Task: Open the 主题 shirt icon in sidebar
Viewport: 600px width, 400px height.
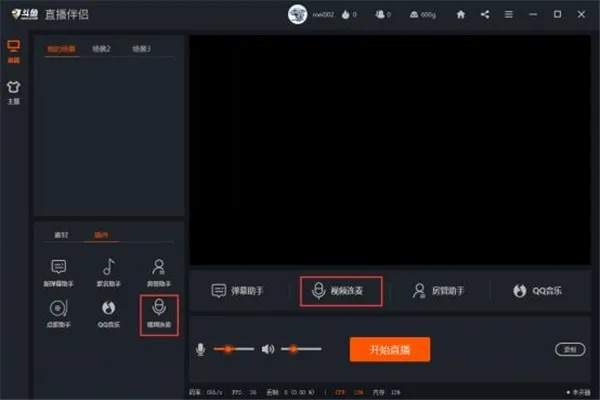Action: [x=13, y=91]
